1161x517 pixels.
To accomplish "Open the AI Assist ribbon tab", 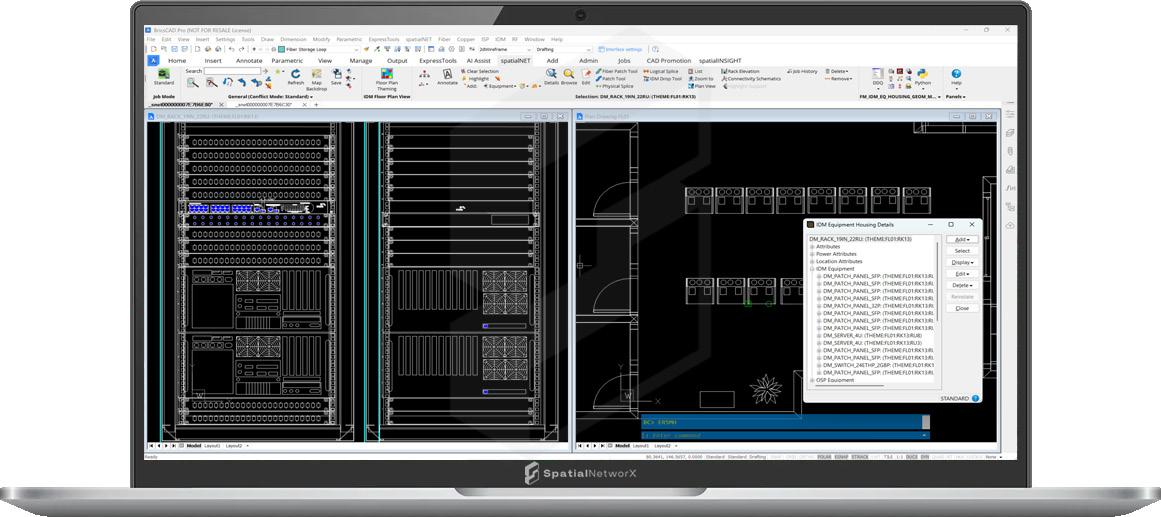I will point(478,61).
